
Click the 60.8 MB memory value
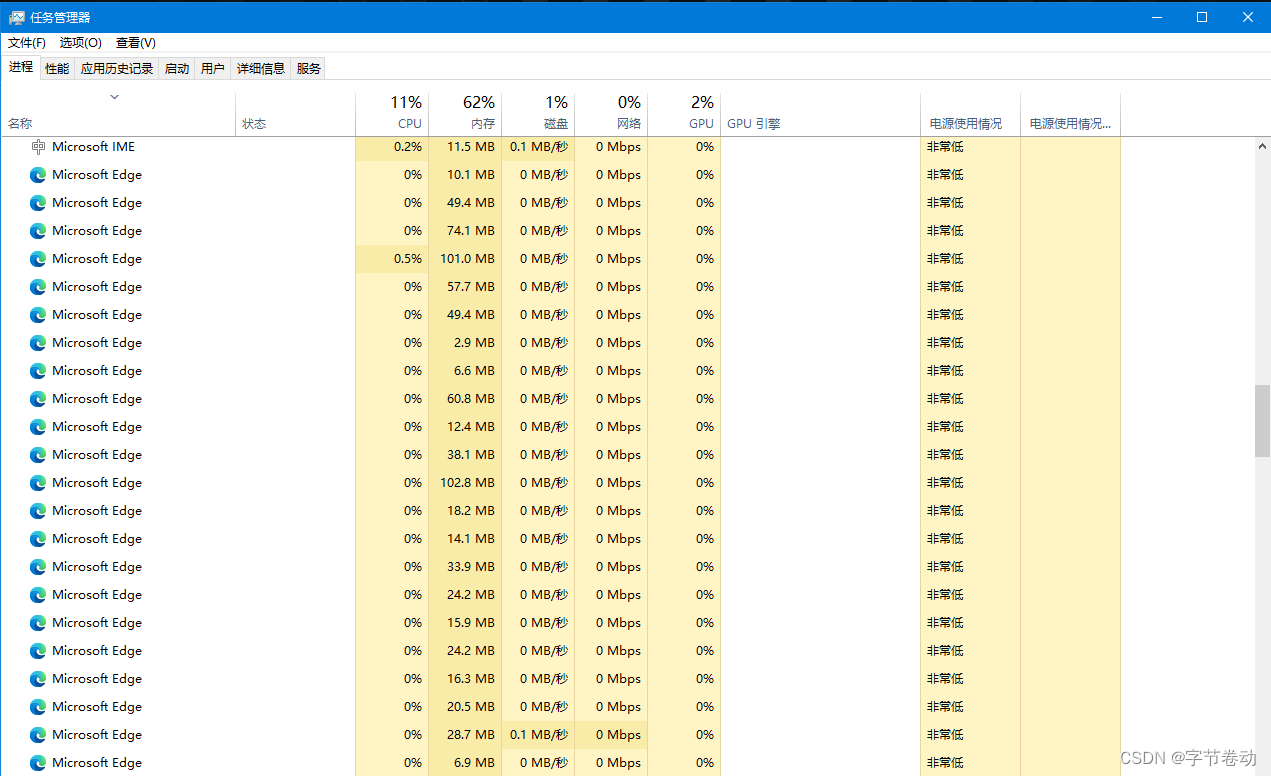(x=471, y=399)
